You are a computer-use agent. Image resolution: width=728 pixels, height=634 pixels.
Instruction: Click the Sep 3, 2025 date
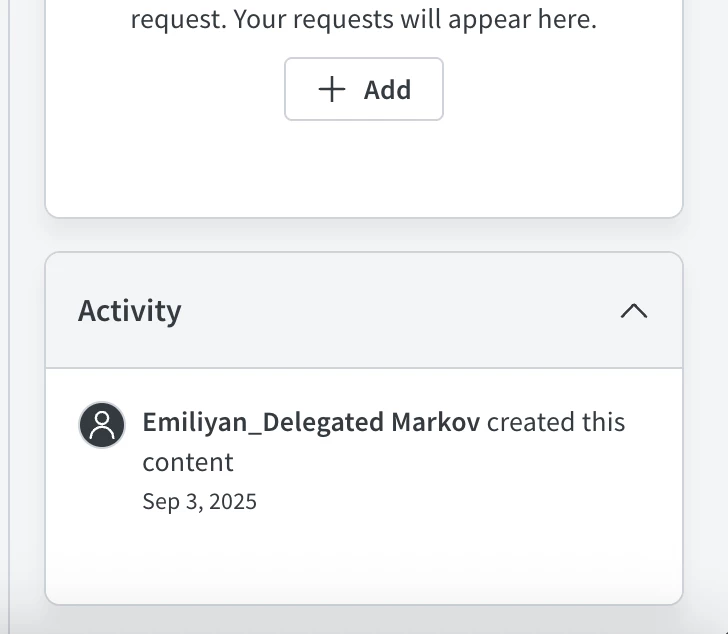[199, 501]
